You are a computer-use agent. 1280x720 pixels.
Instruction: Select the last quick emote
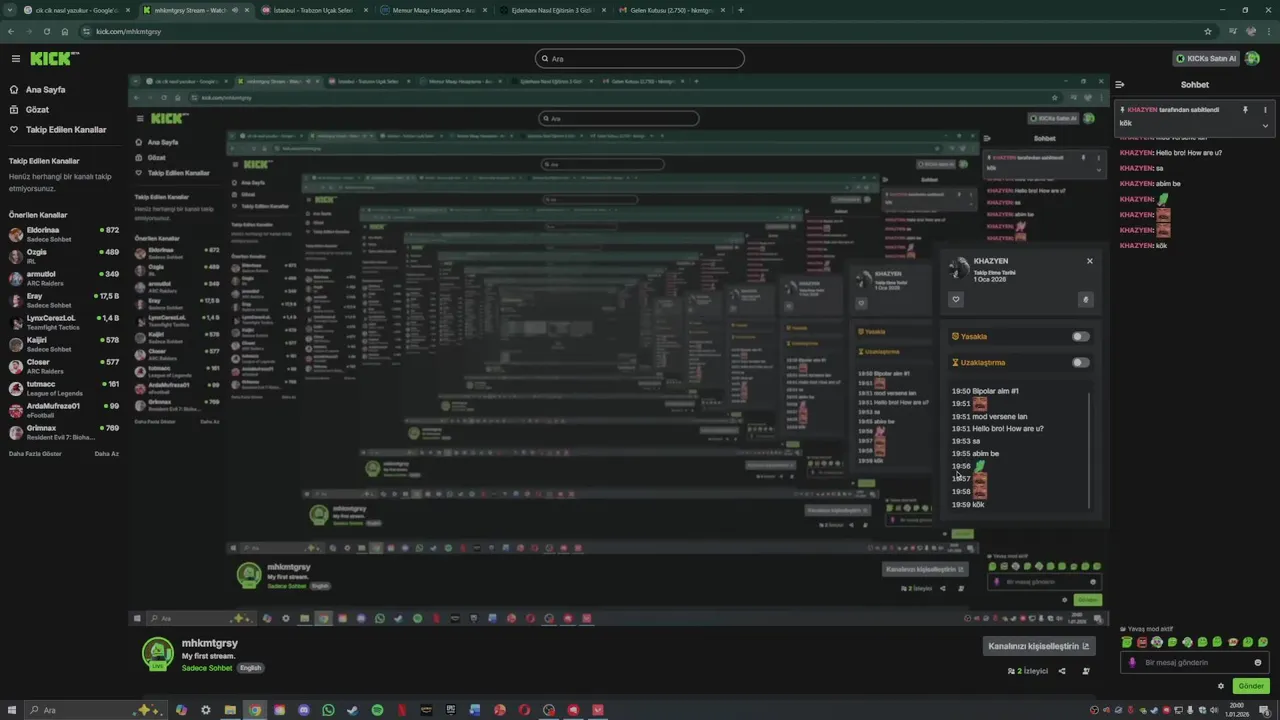click(x=1263, y=642)
